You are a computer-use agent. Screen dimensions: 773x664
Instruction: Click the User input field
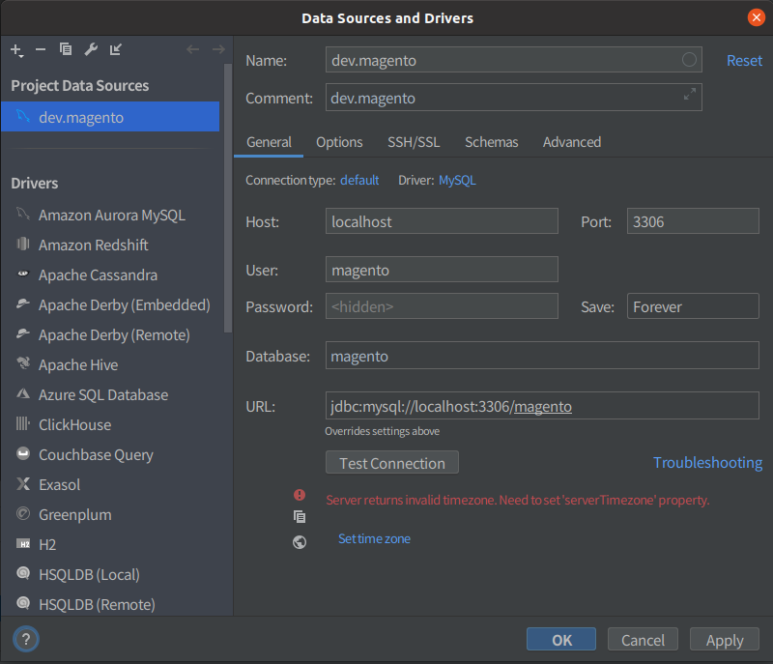pyautogui.click(x=442, y=269)
